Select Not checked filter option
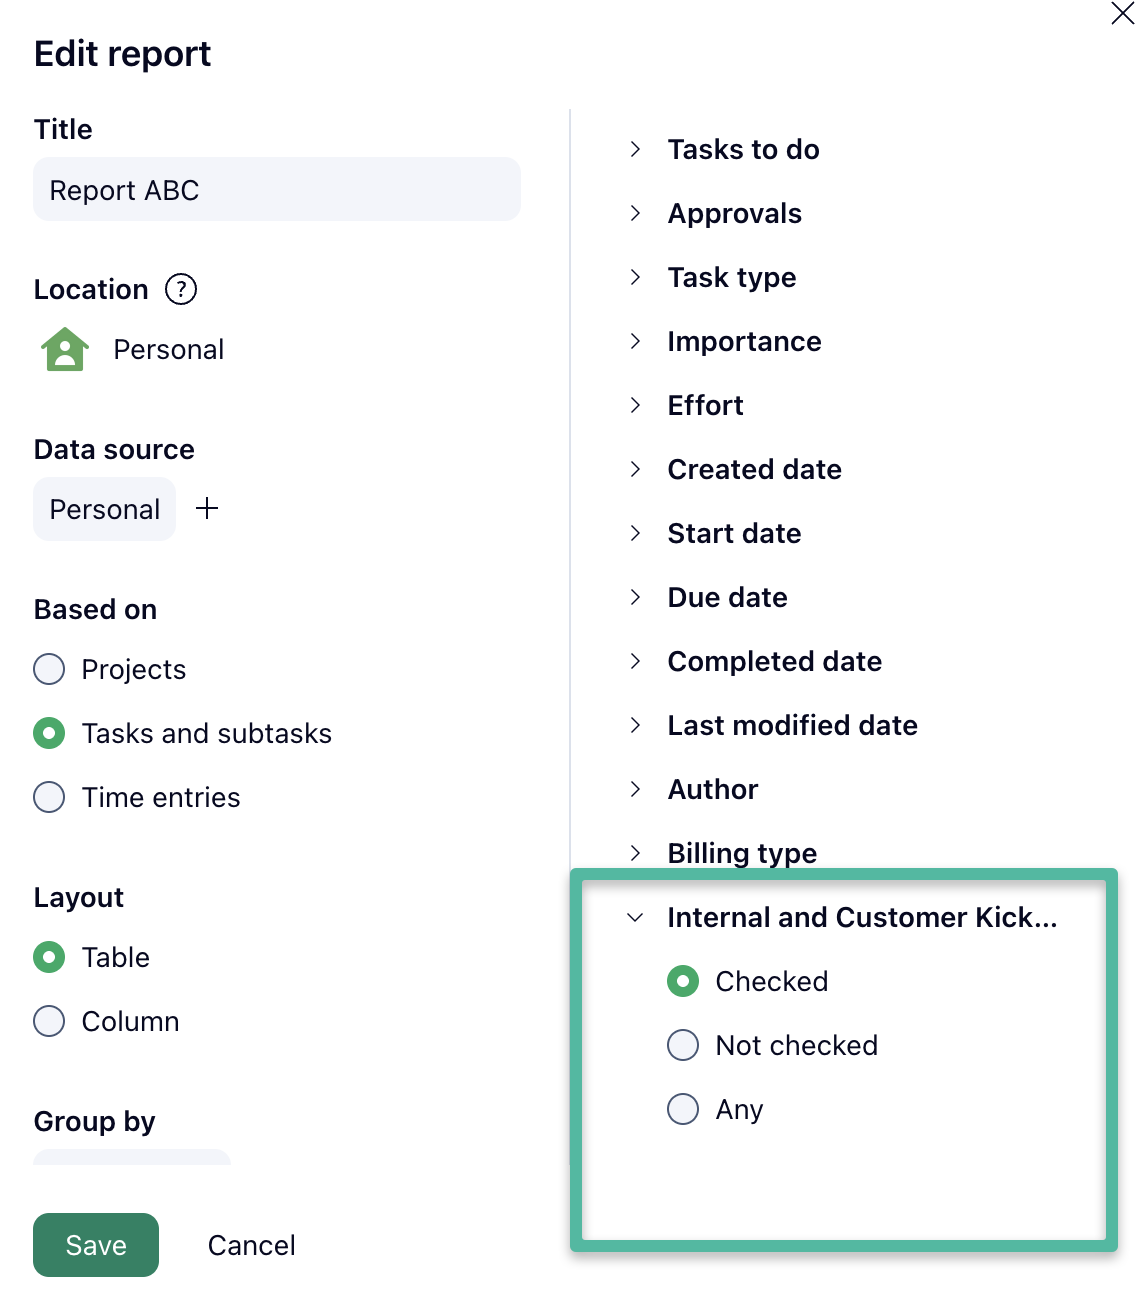Image resolution: width=1140 pixels, height=1292 pixels. click(x=683, y=1045)
